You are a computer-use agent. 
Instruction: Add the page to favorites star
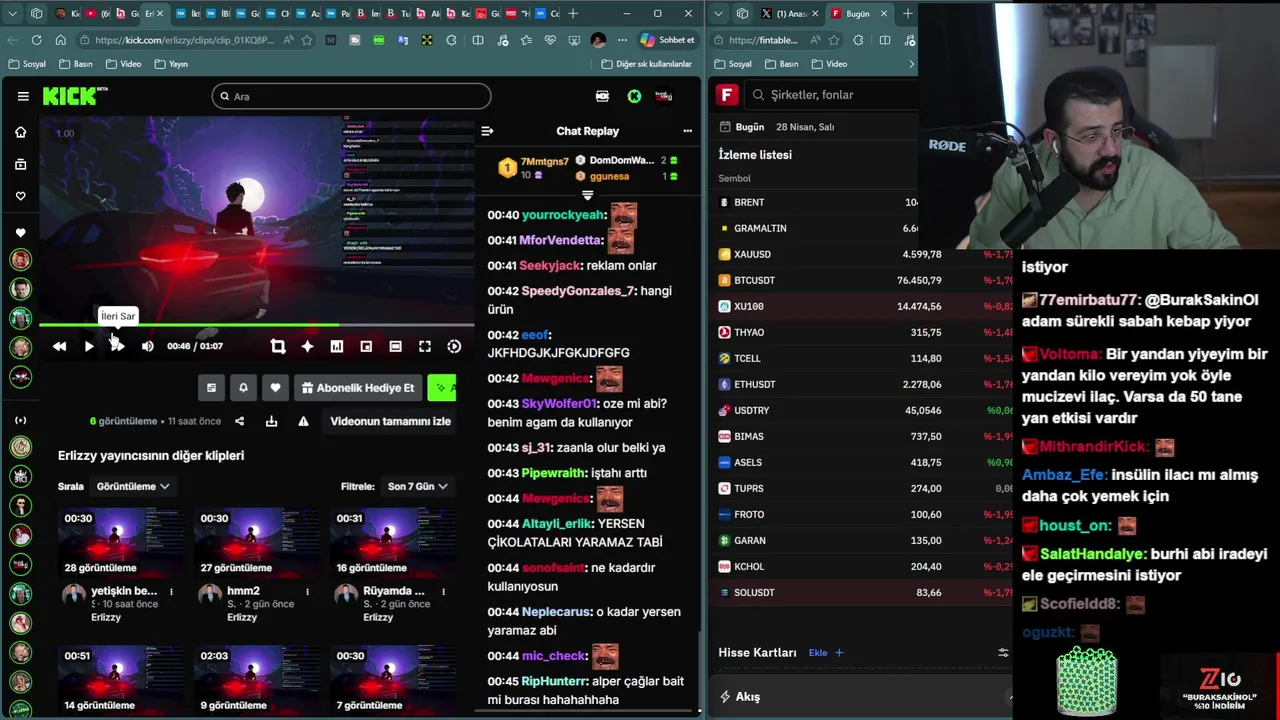307,40
